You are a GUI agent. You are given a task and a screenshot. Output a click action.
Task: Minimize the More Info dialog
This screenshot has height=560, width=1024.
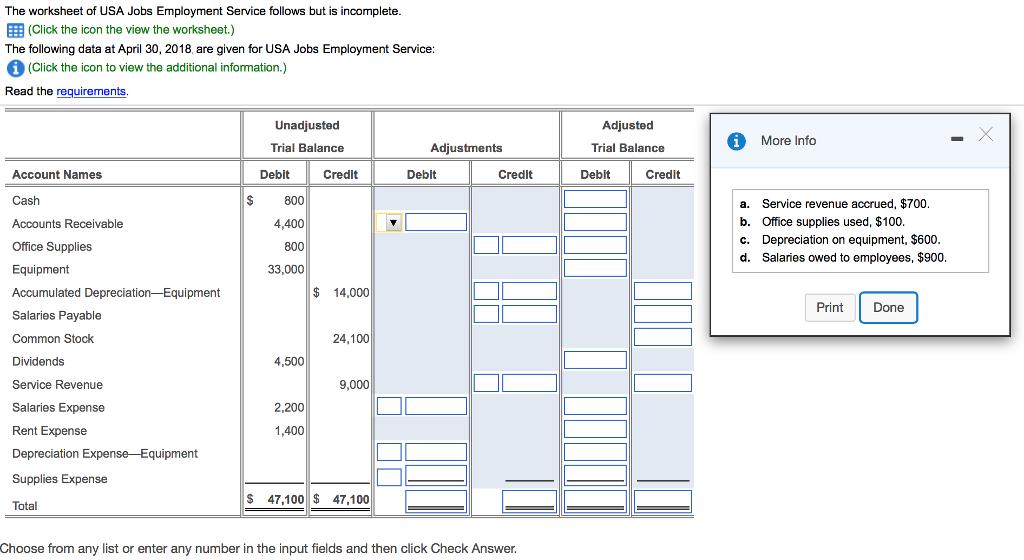pos(957,139)
